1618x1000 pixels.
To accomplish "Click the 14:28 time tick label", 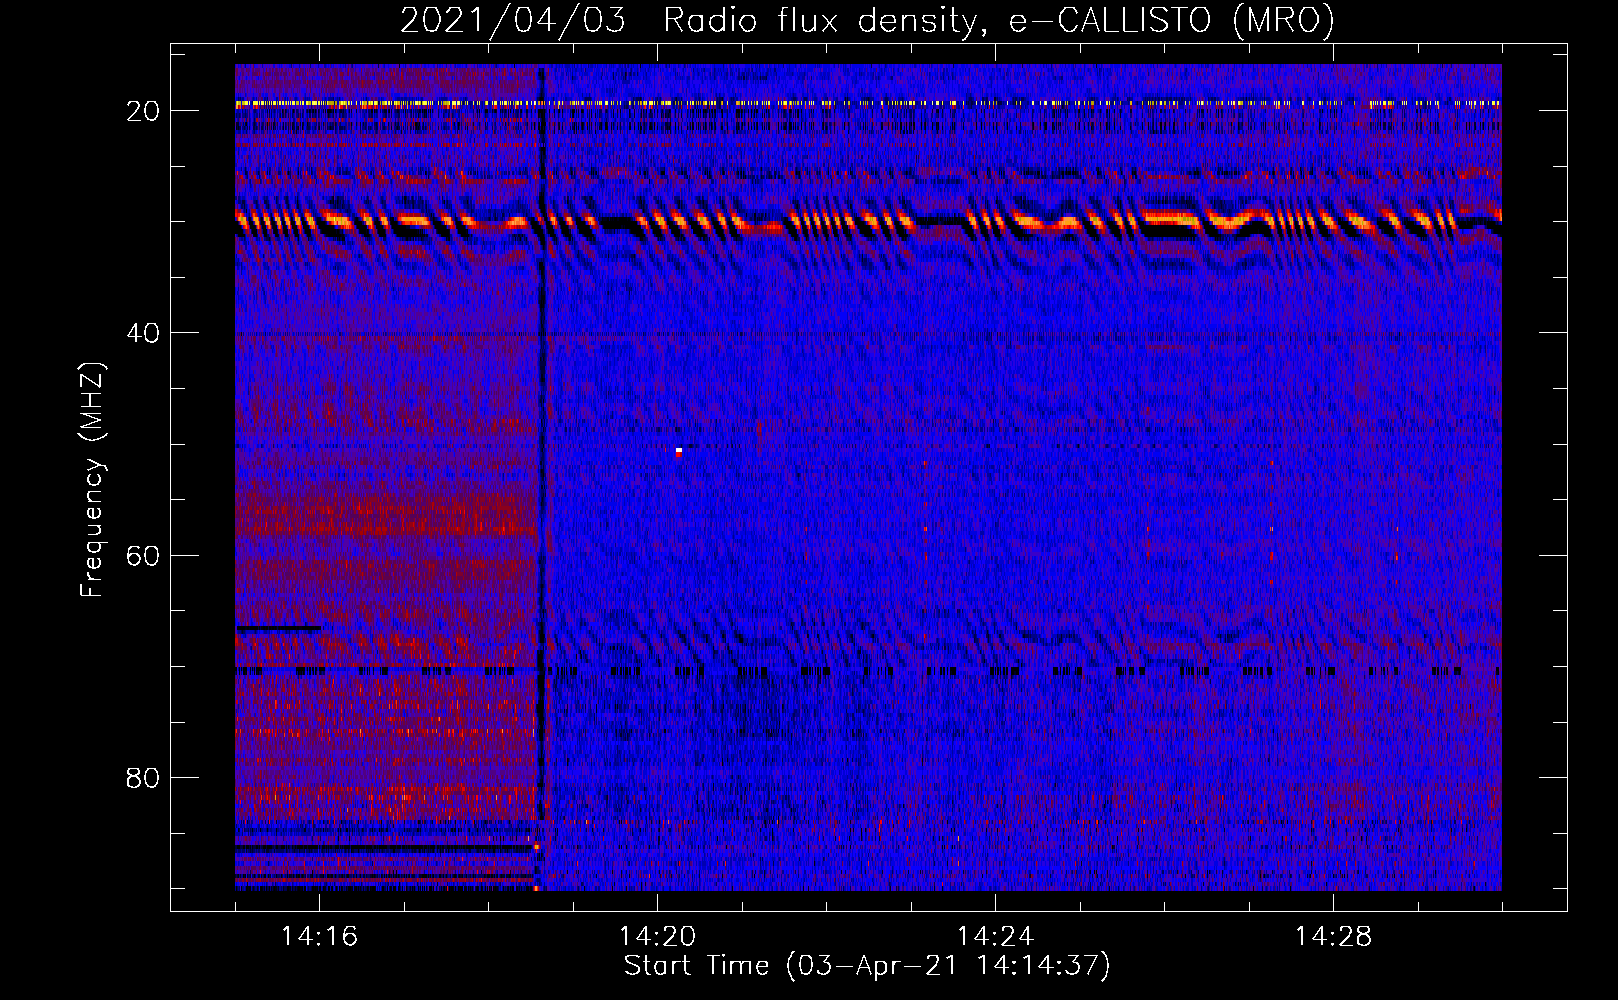I will coord(1333,936).
